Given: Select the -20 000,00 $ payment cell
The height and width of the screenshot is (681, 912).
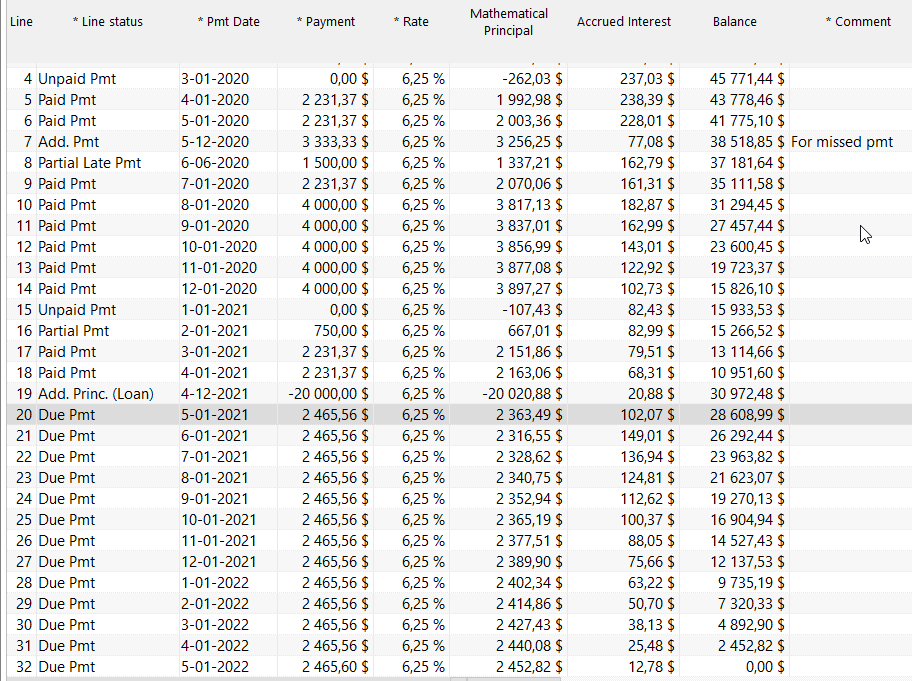Looking at the screenshot, I should coord(325,394).
